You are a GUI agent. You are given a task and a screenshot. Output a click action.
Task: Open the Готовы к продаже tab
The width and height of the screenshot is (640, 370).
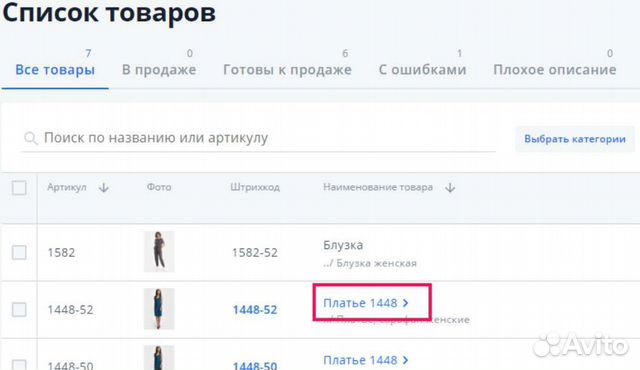pyautogui.click(x=287, y=69)
